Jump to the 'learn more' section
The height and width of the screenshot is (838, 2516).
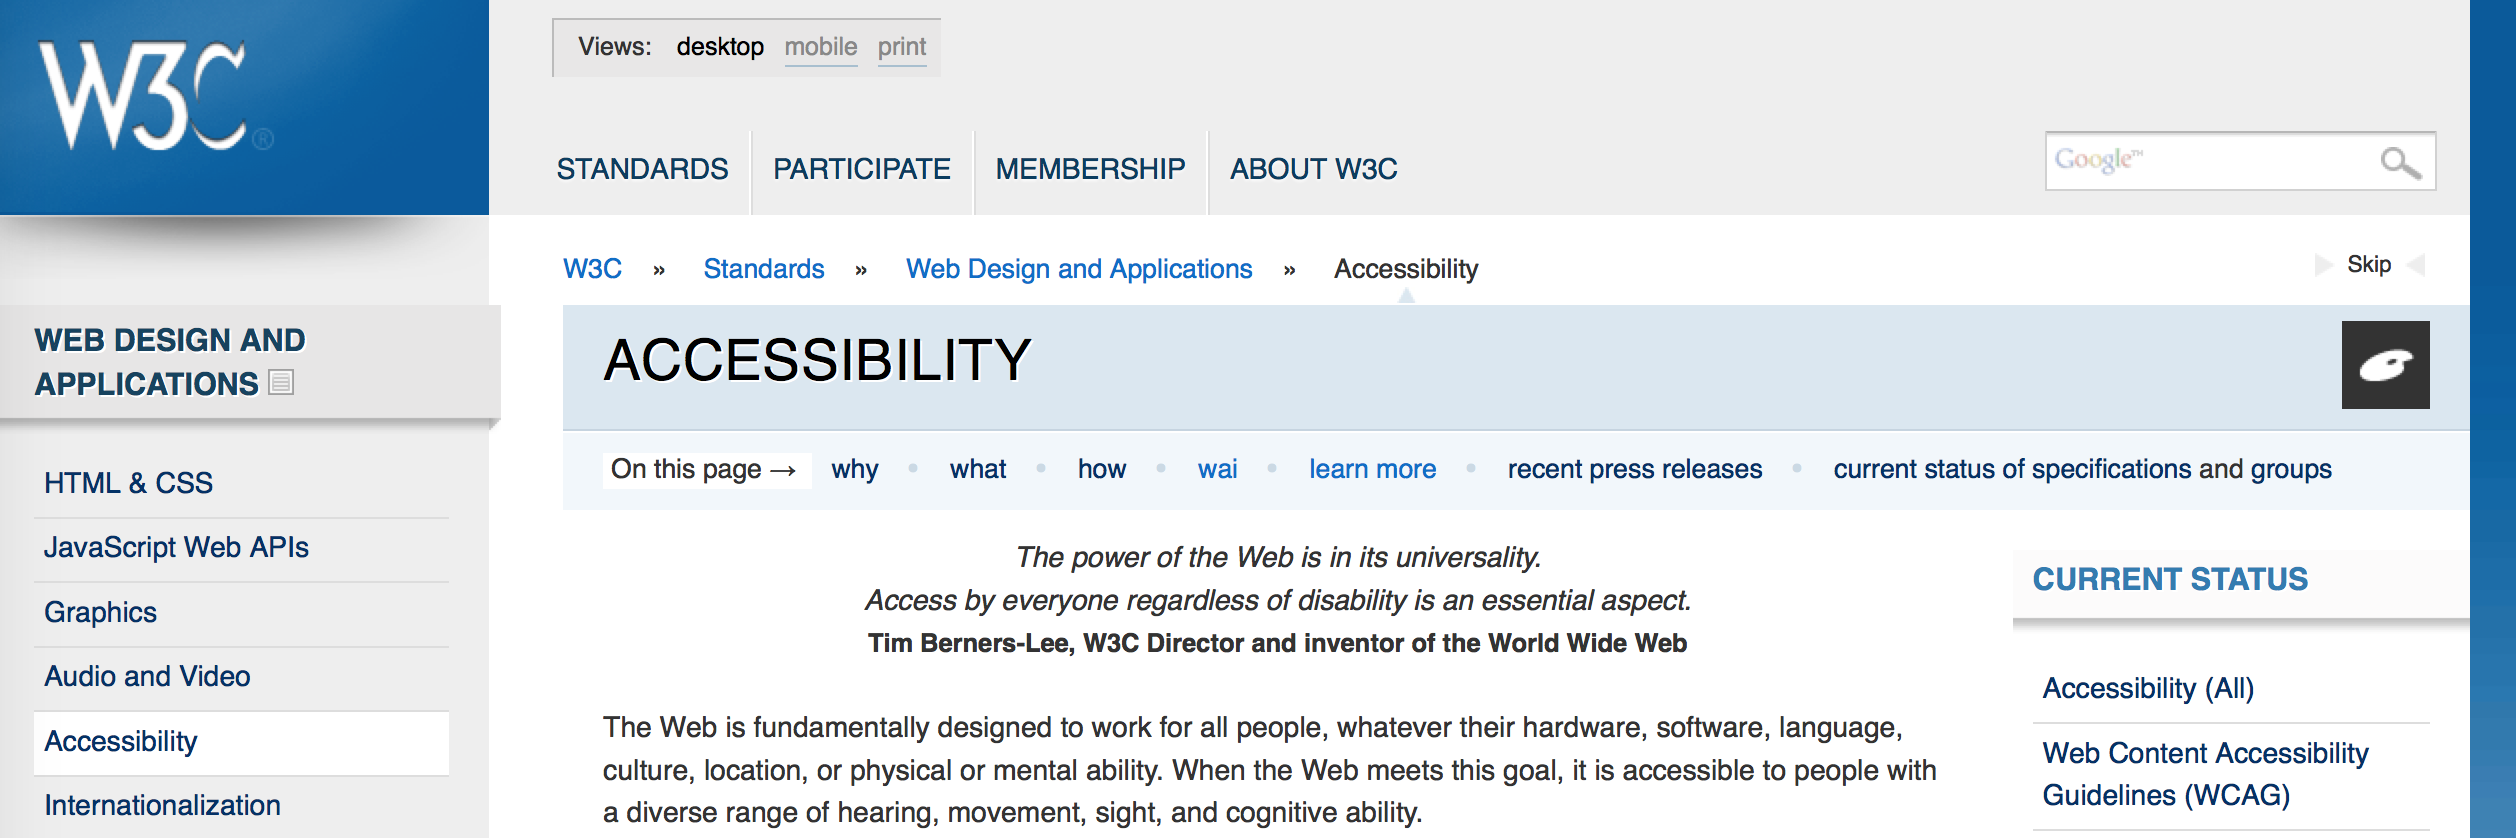click(1372, 469)
